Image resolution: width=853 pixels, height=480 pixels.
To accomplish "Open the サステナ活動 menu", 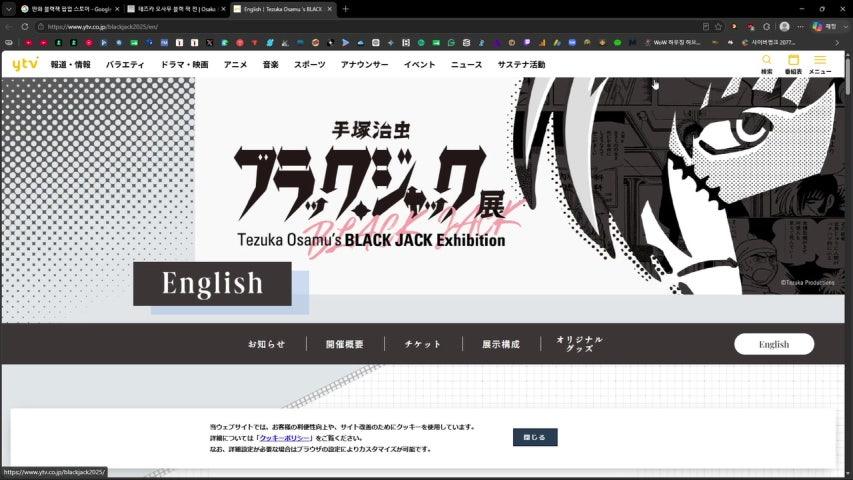I will (x=521, y=64).
